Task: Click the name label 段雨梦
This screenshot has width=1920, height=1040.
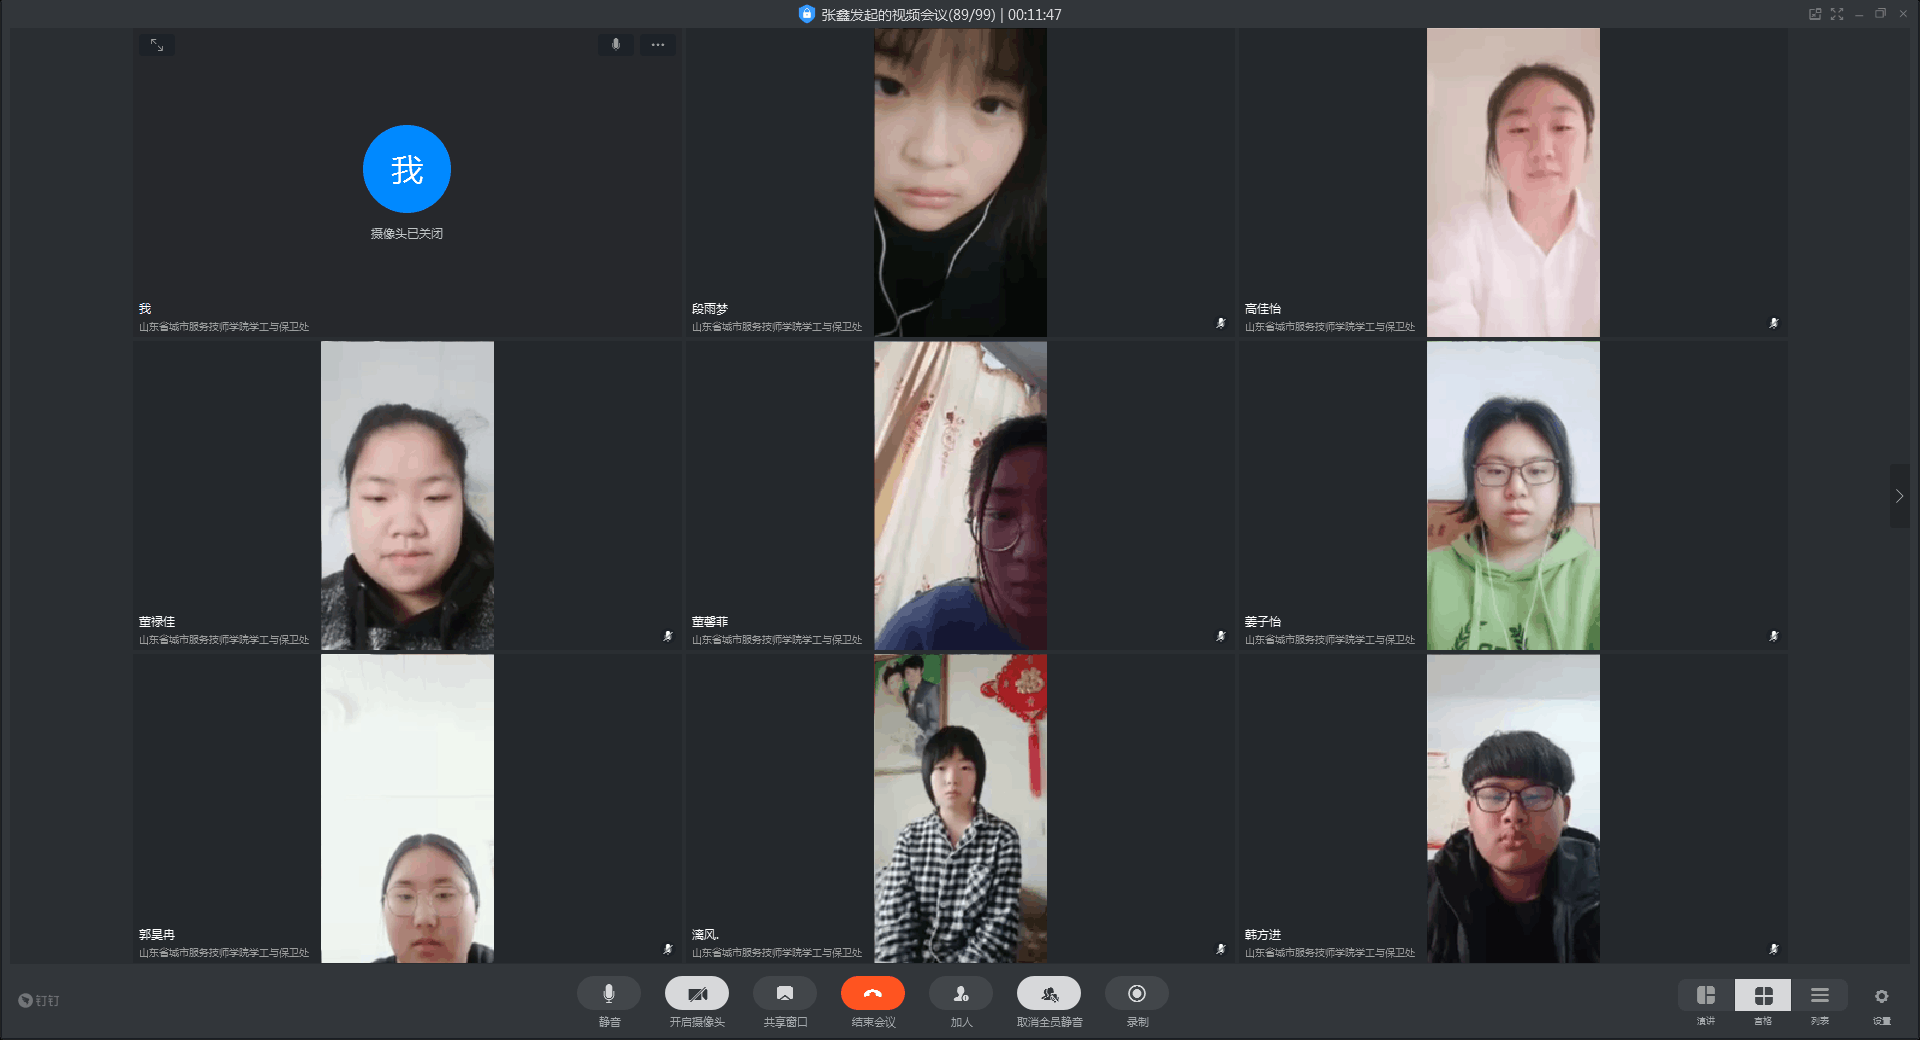Action: pos(710,309)
